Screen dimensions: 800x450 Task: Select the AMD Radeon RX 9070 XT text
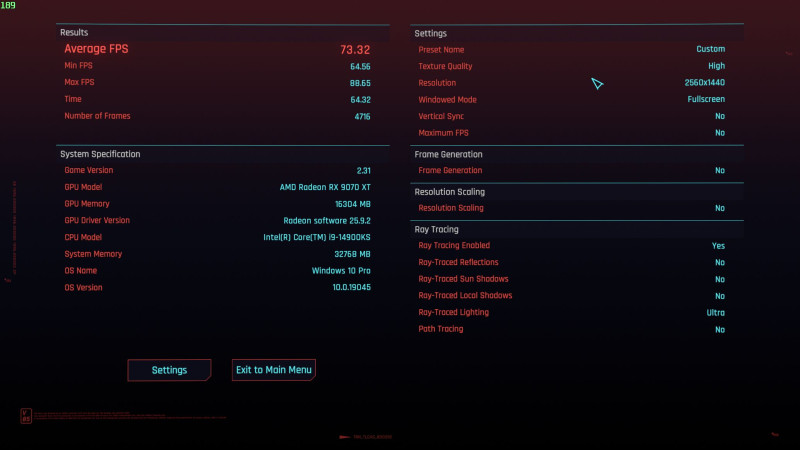point(325,187)
